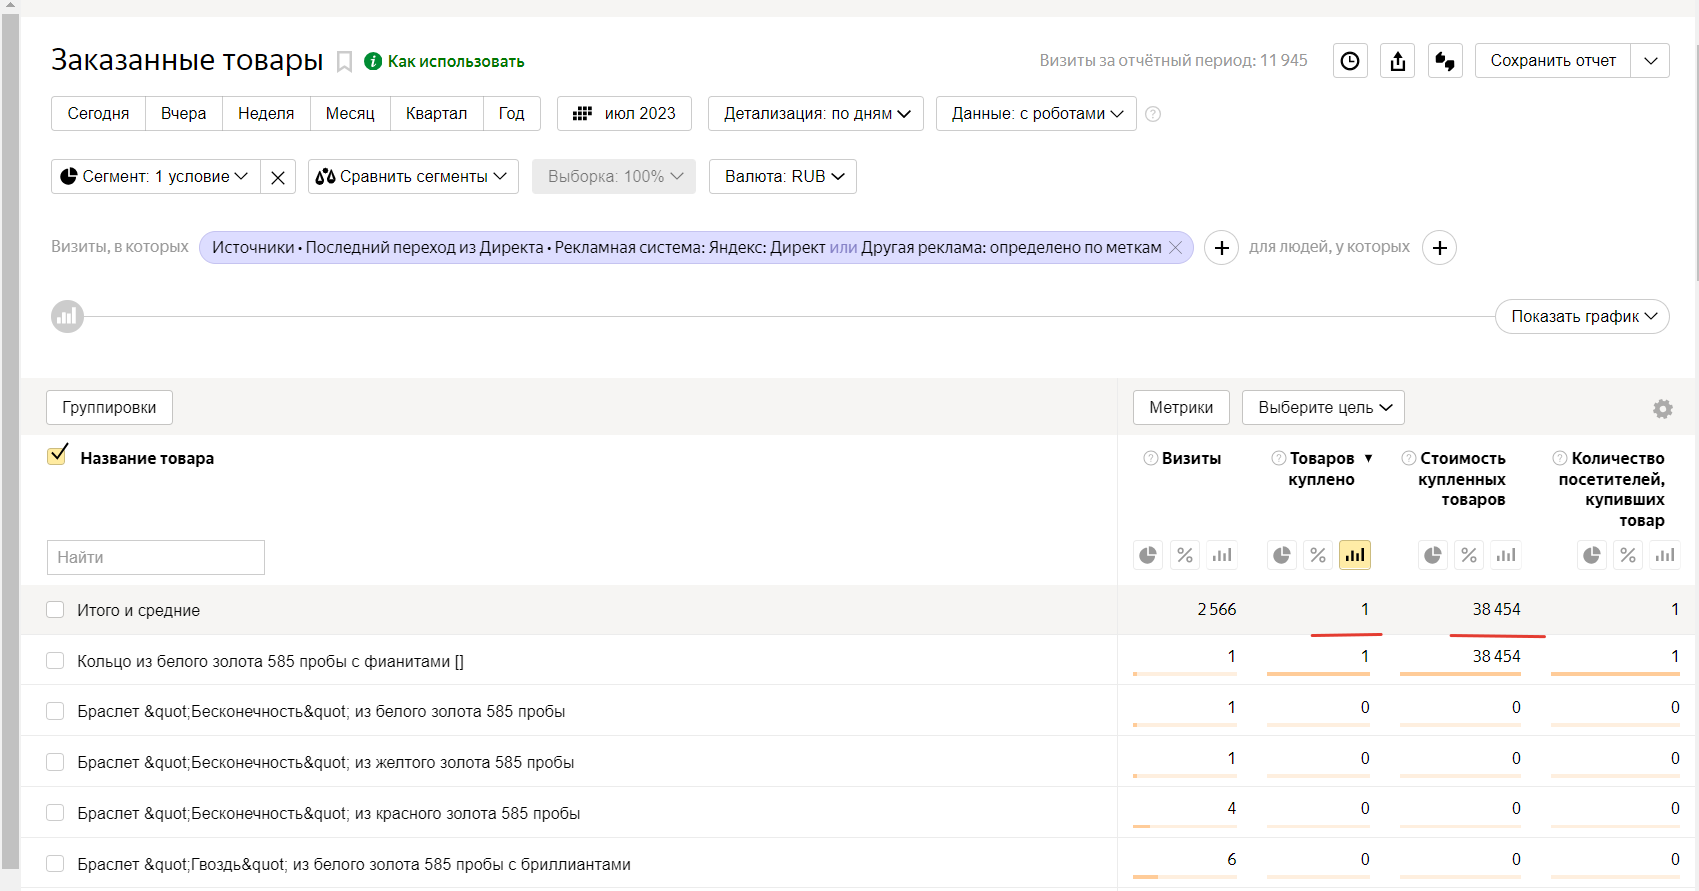Open the Группировки button
Viewport: 1699px width, 891px height.
tap(109, 408)
